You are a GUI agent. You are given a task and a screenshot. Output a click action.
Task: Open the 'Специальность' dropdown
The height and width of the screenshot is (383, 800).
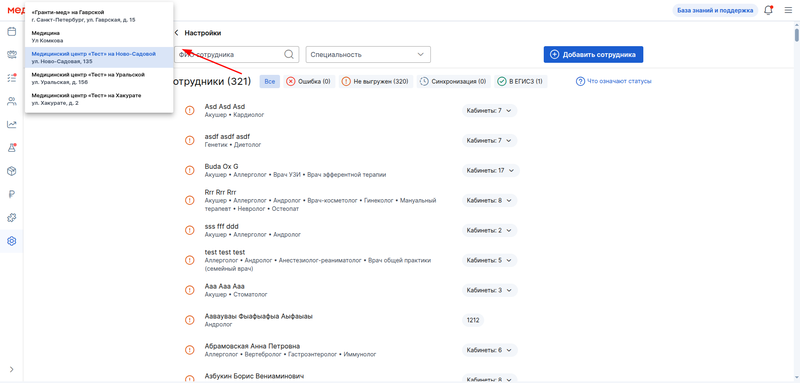(x=368, y=55)
